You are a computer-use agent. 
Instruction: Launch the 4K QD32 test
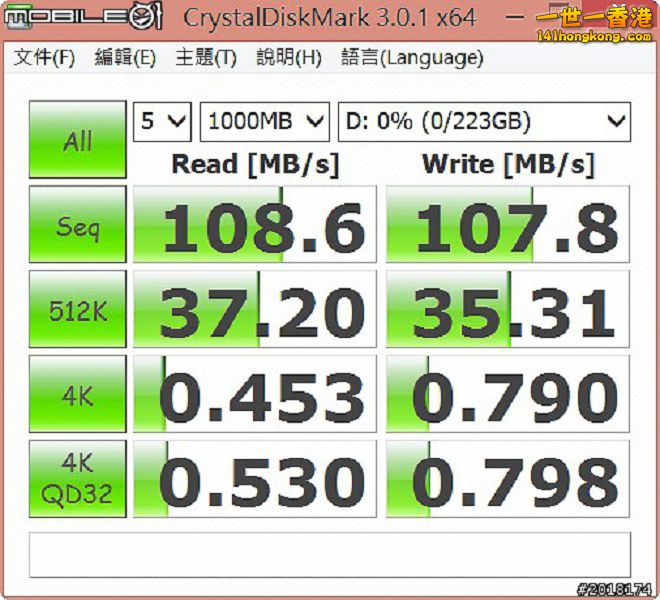click(x=78, y=480)
